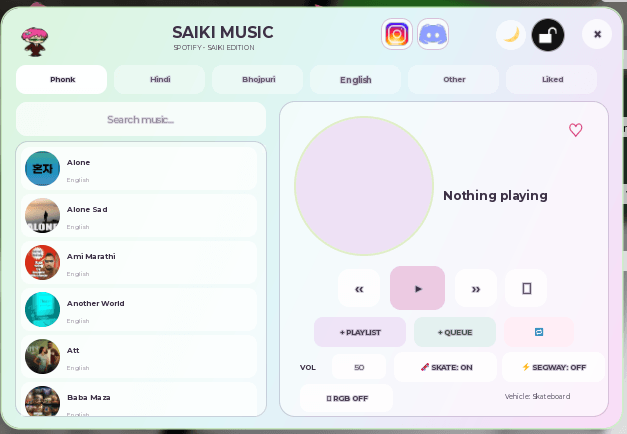Image resolution: width=627 pixels, height=434 pixels.
Task: Add song with + PLAYLIST button
Action: (x=360, y=332)
